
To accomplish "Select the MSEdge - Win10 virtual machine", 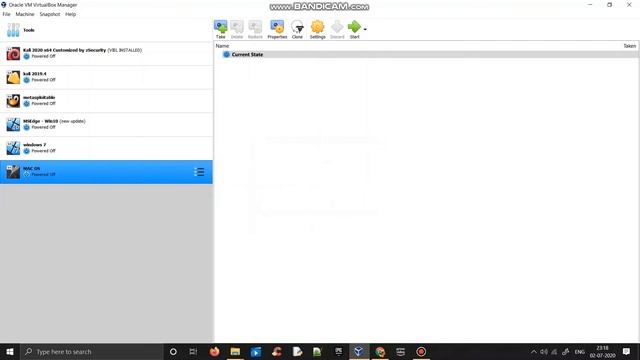I will point(106,124).
